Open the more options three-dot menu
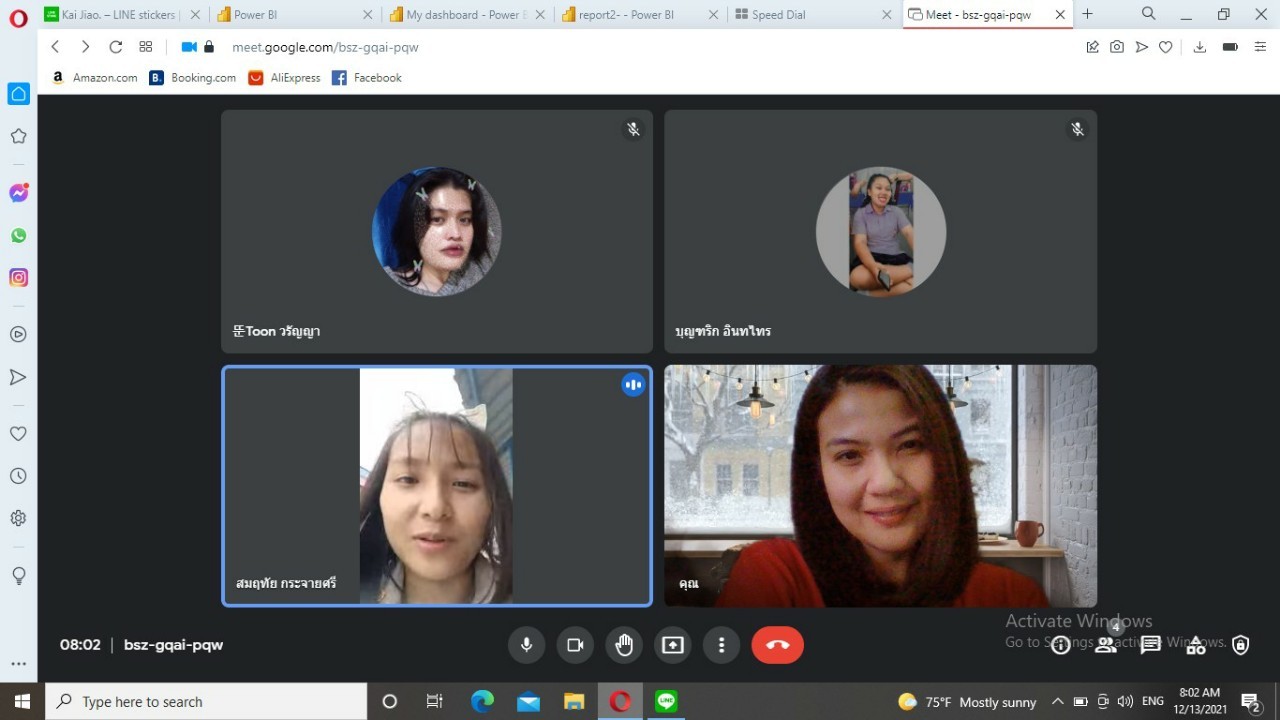This screenshot has height=720, width=1280. click(721, 645)
